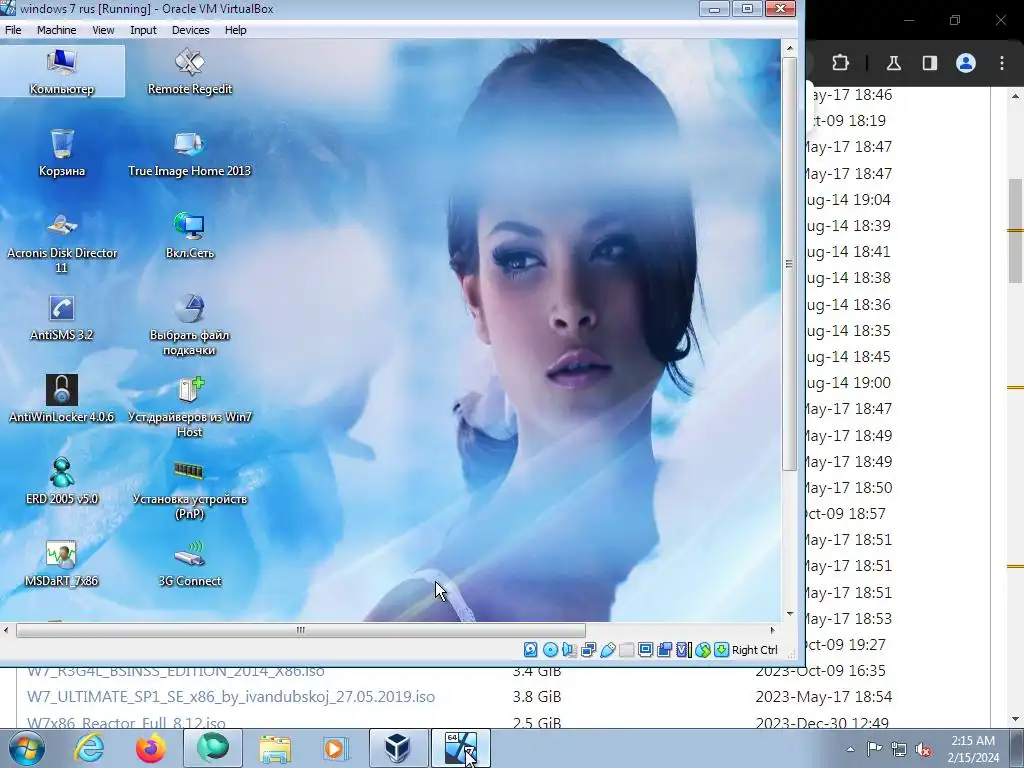
Task: Click the Вкл.Сеть network shortcut
Action: [189, 236]
